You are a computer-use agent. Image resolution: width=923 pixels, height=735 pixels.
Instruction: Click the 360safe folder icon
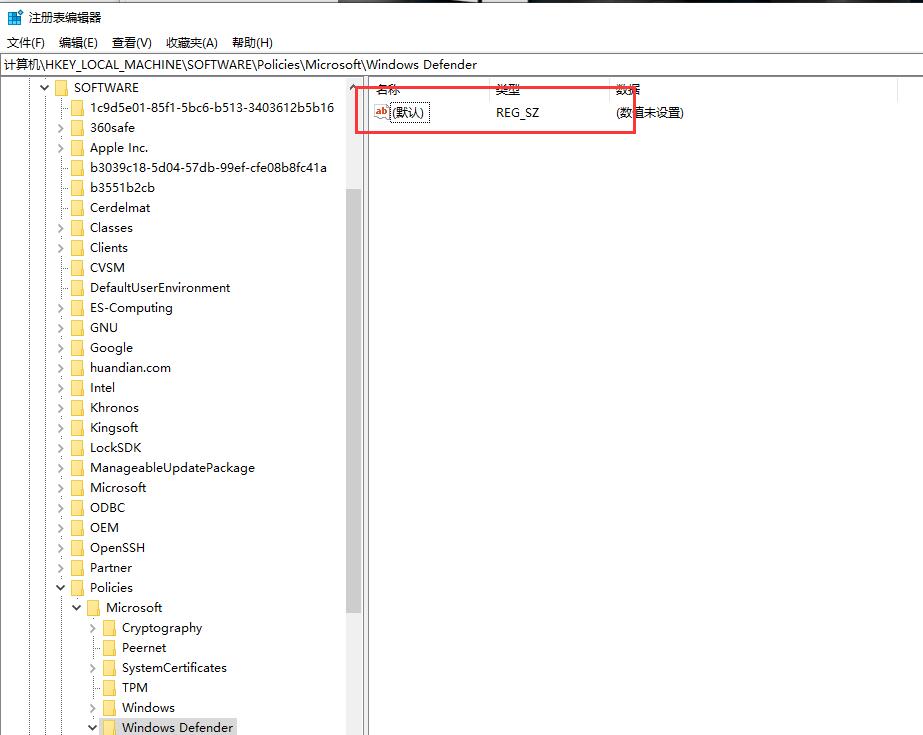point(78,128)
